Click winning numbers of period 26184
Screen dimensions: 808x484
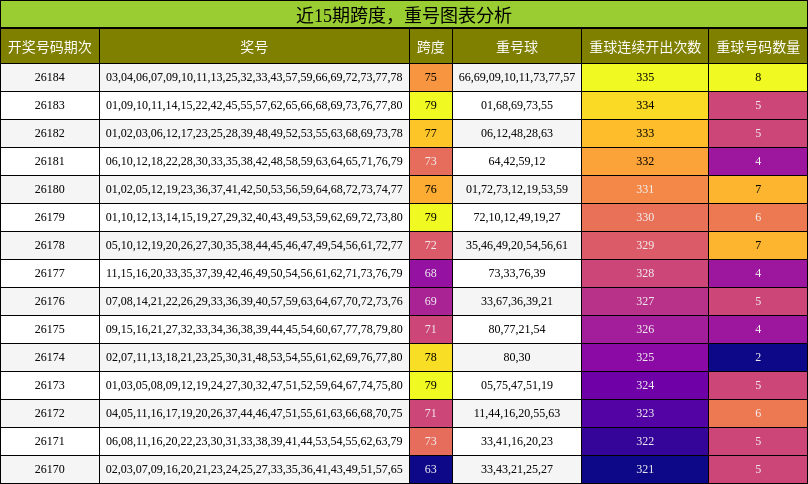pos(255,77)
